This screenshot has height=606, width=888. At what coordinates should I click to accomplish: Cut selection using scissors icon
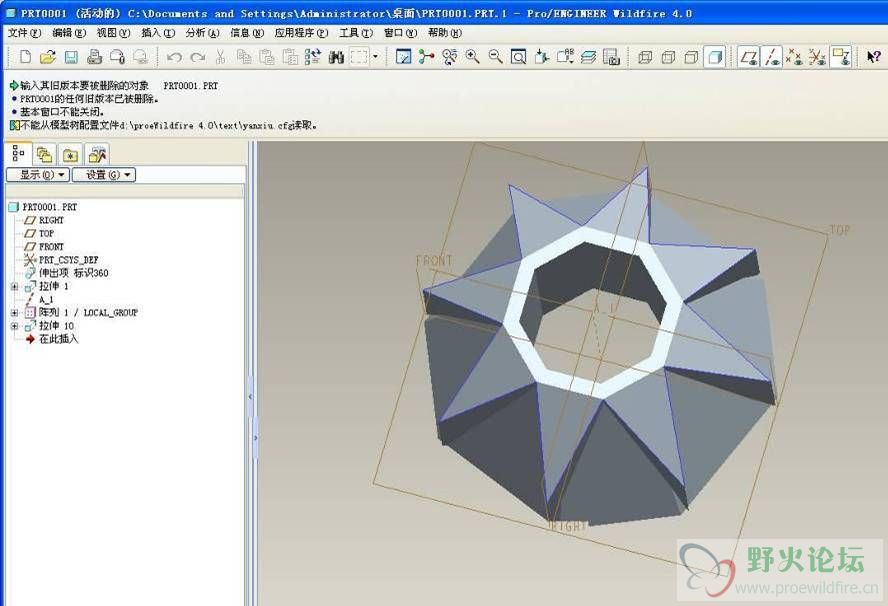pyautogui.click(x=221, y=57)
